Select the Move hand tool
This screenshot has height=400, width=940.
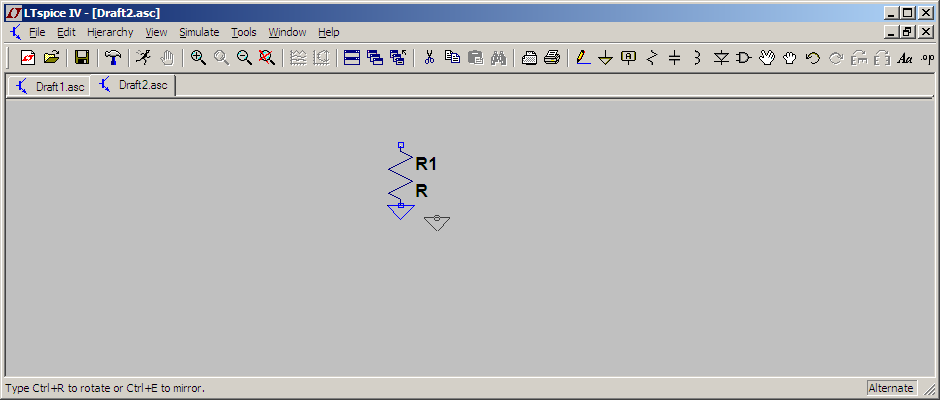coord(767,58)
